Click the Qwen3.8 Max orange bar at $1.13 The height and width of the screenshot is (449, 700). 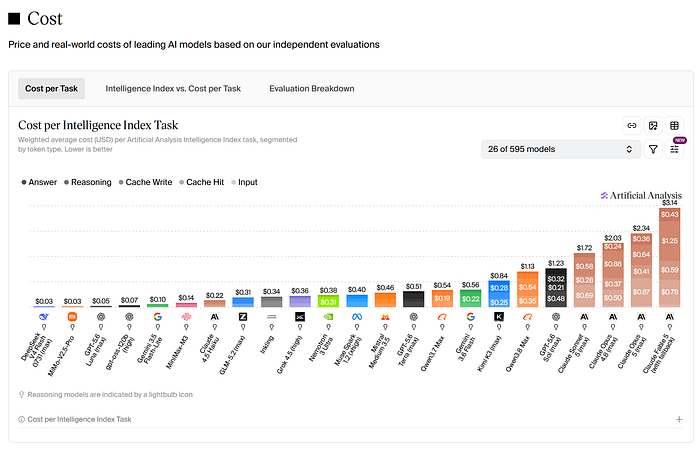coord(527,289)
